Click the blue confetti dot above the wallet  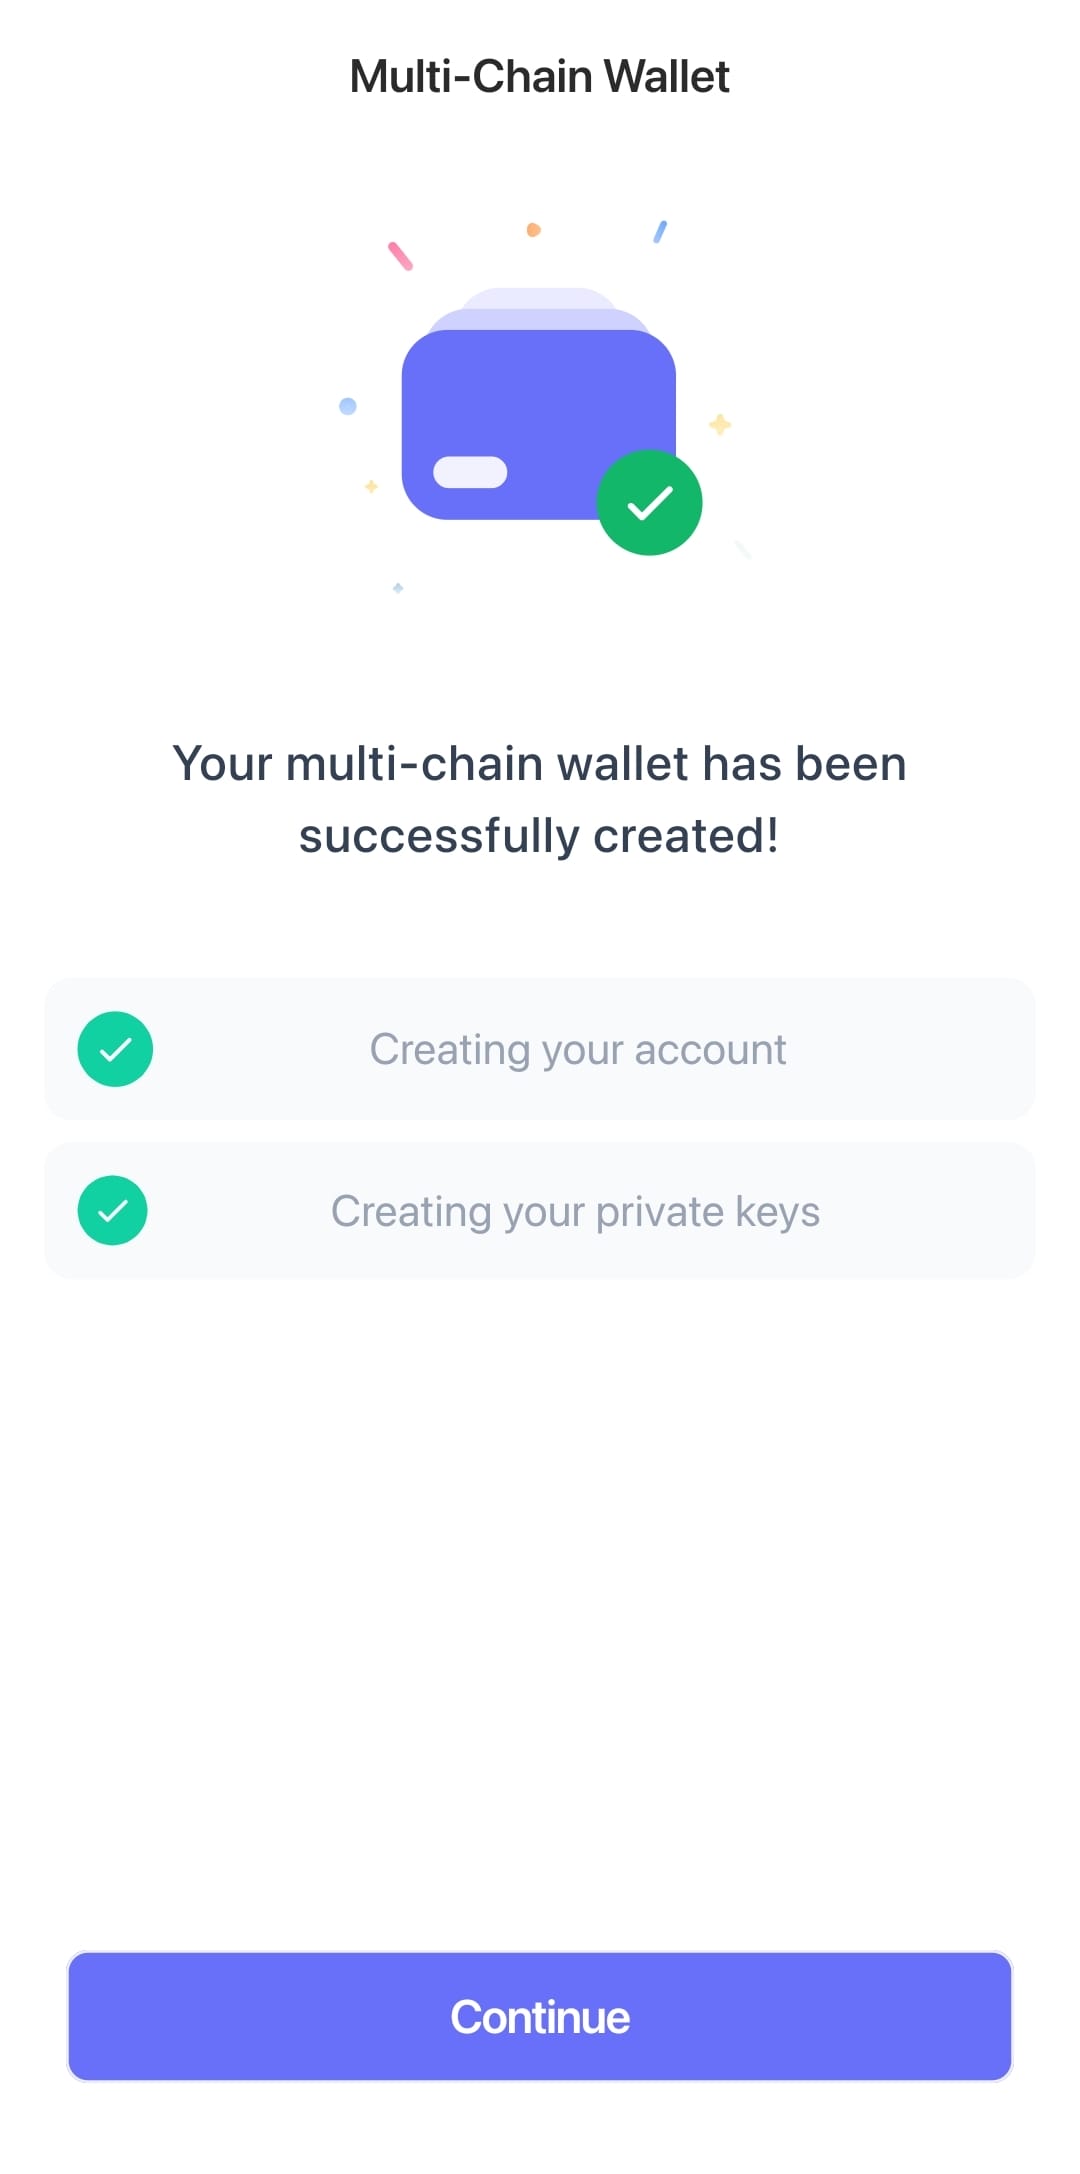click(347, 404)
